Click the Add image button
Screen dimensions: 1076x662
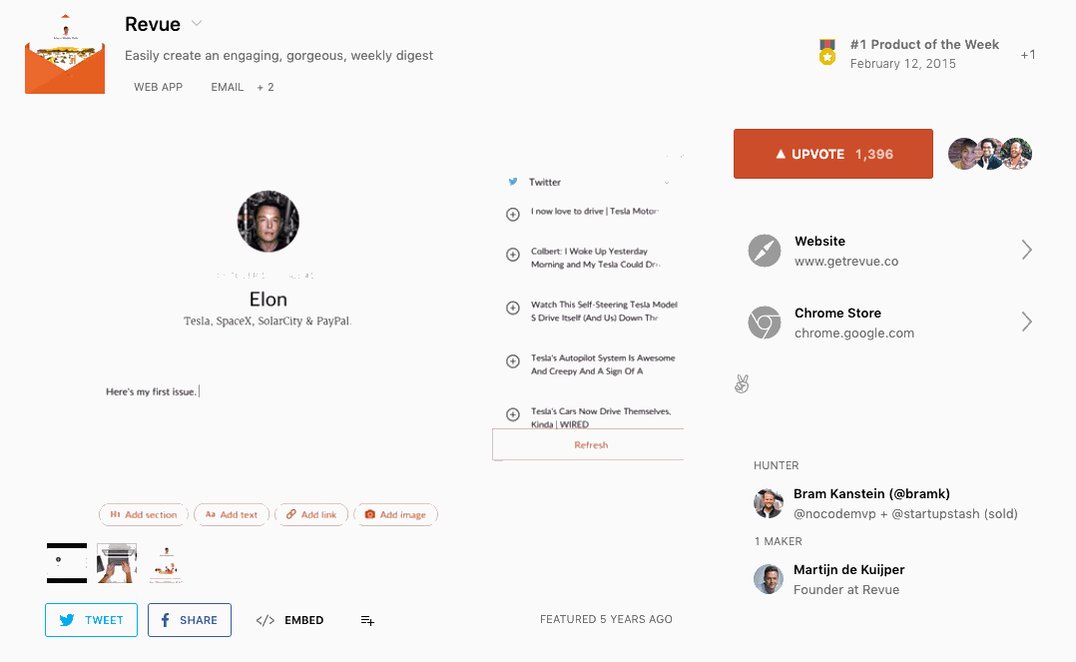point(396,515)
